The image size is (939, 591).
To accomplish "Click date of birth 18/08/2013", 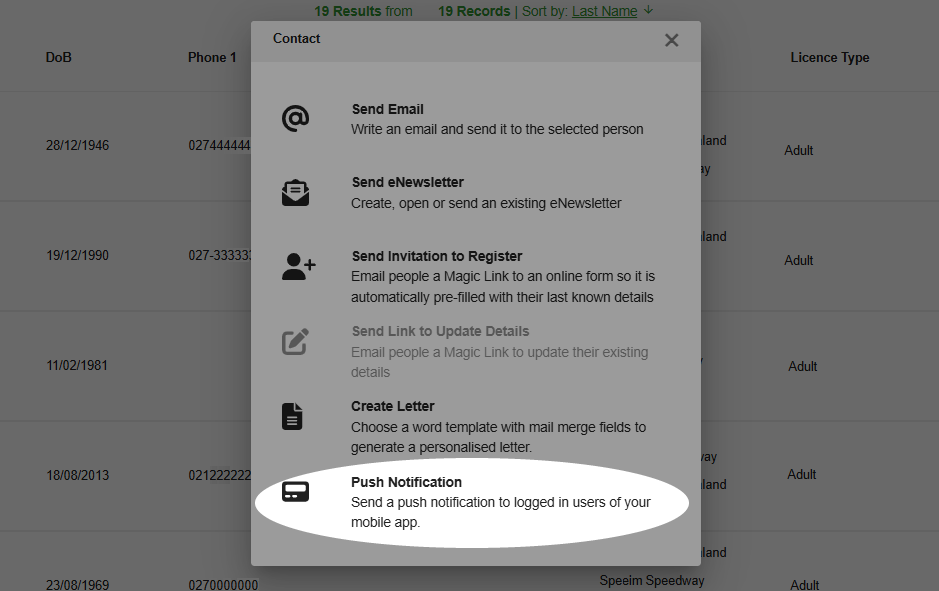I will (x=78, y=475).
